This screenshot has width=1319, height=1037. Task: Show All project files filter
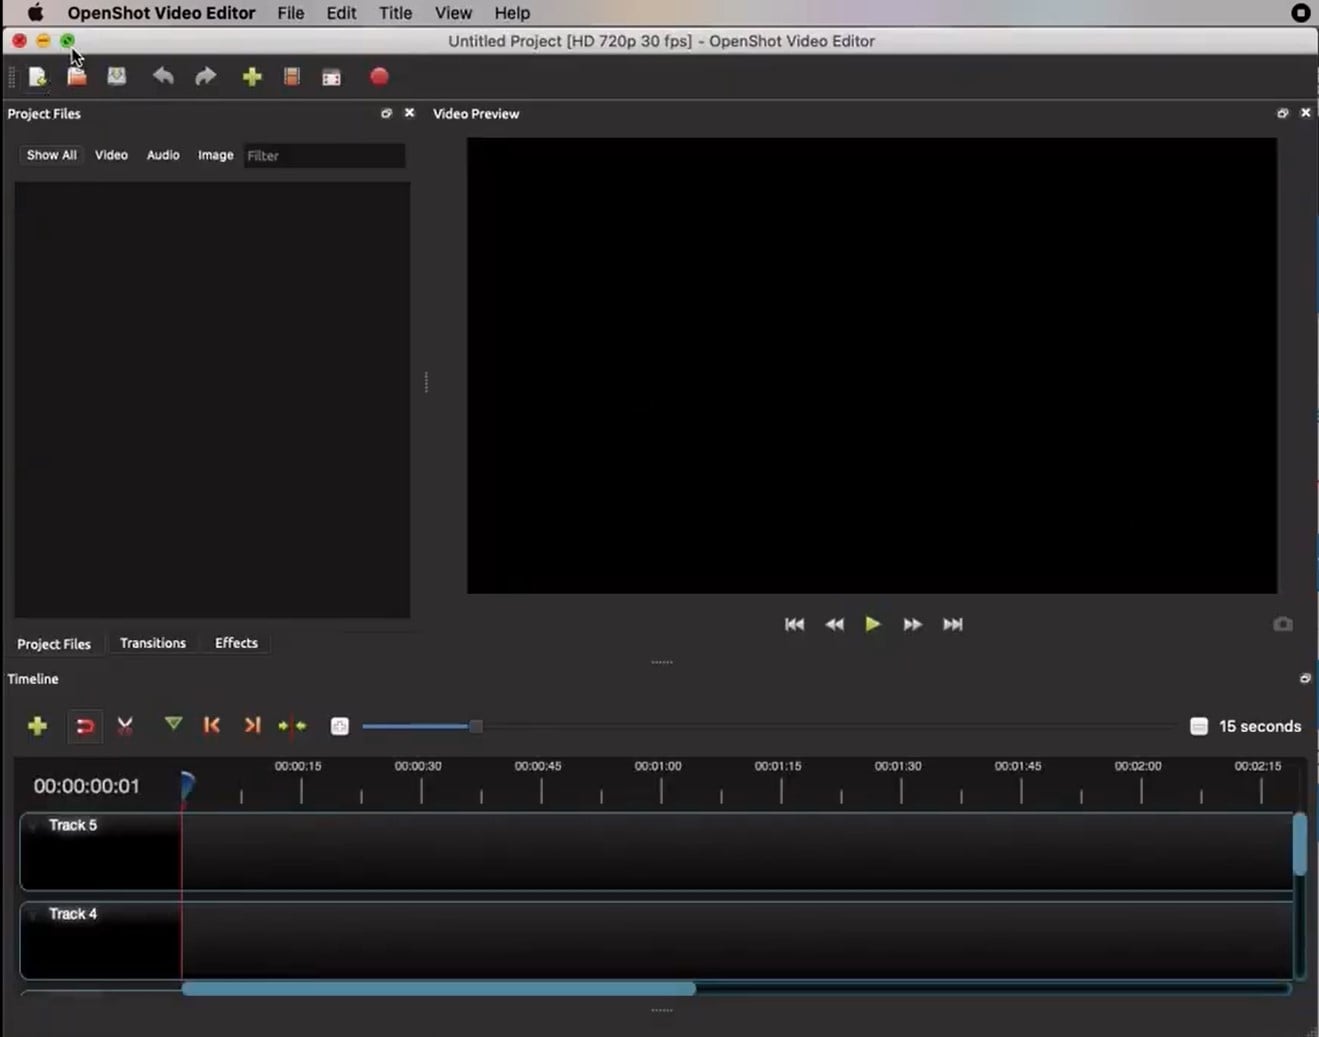pyautogui.click(x=51, y=155)
